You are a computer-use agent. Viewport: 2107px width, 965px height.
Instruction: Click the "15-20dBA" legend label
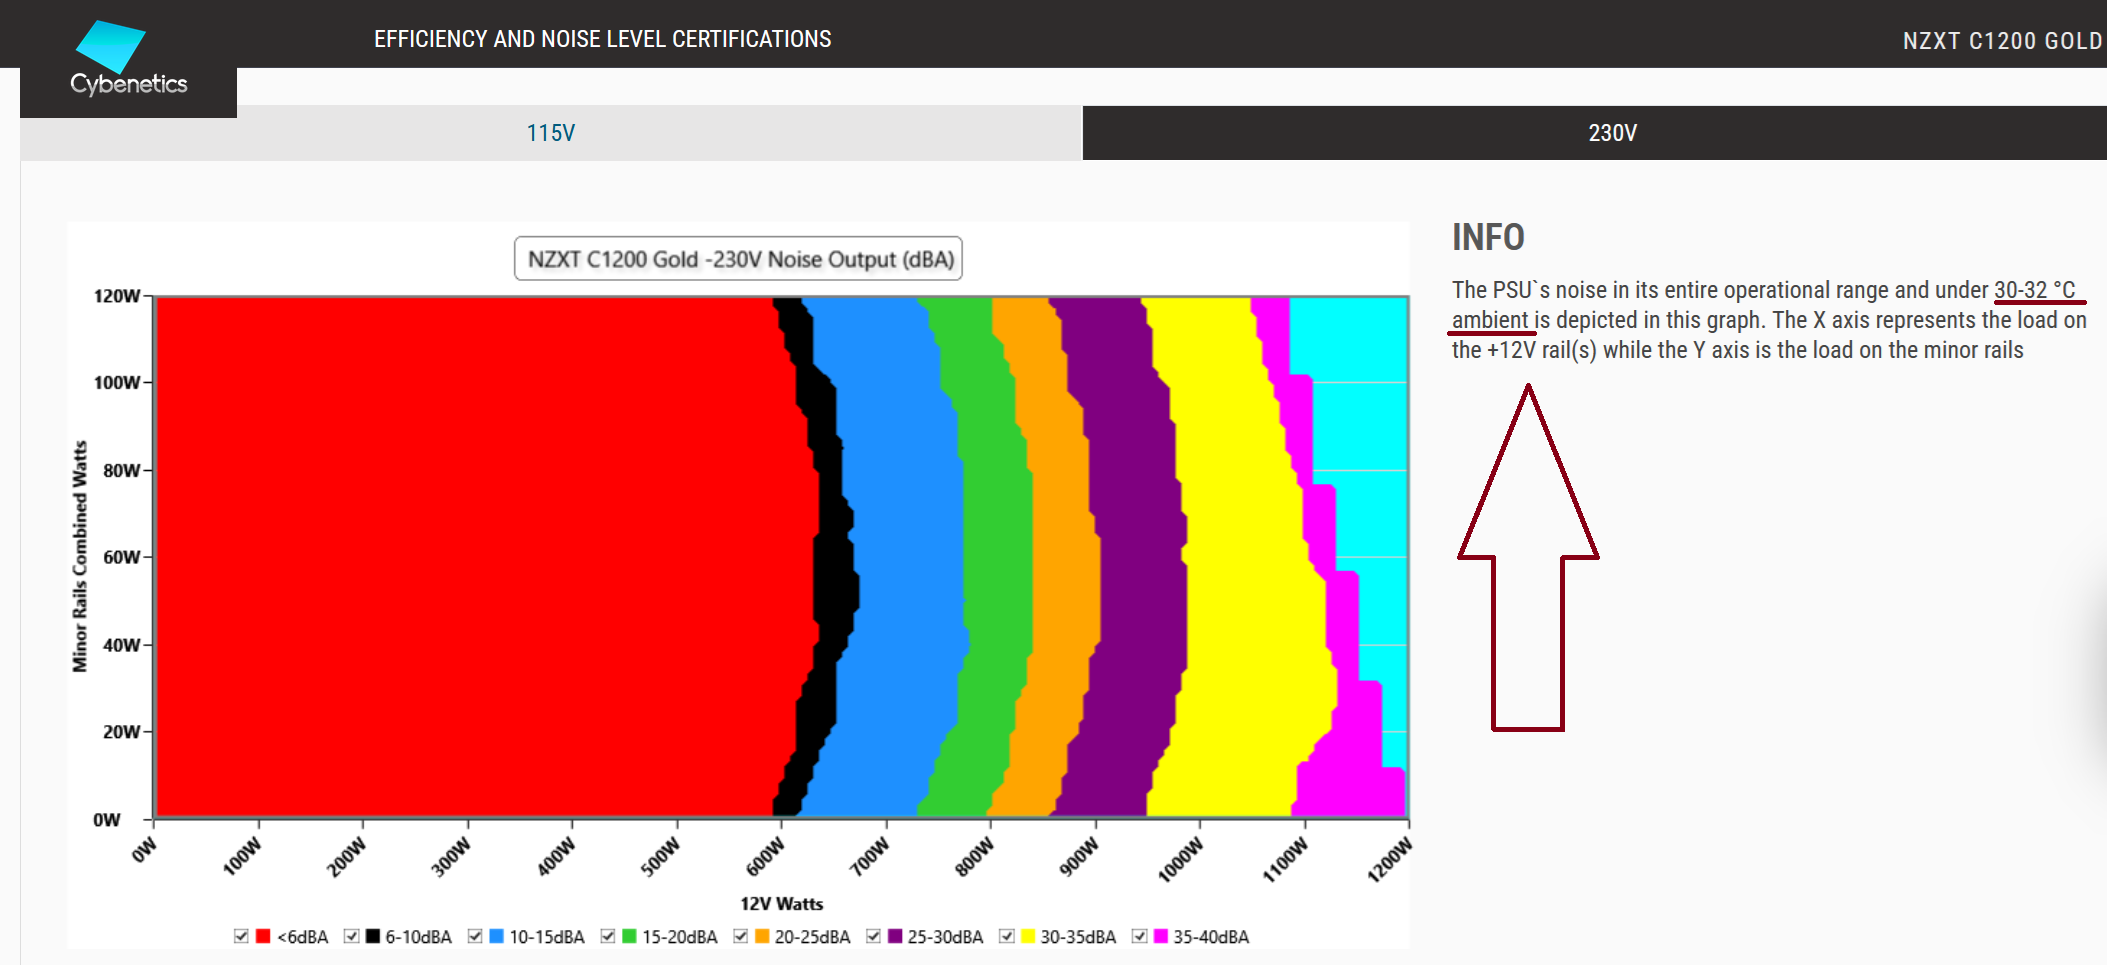(x=680, y=937)
